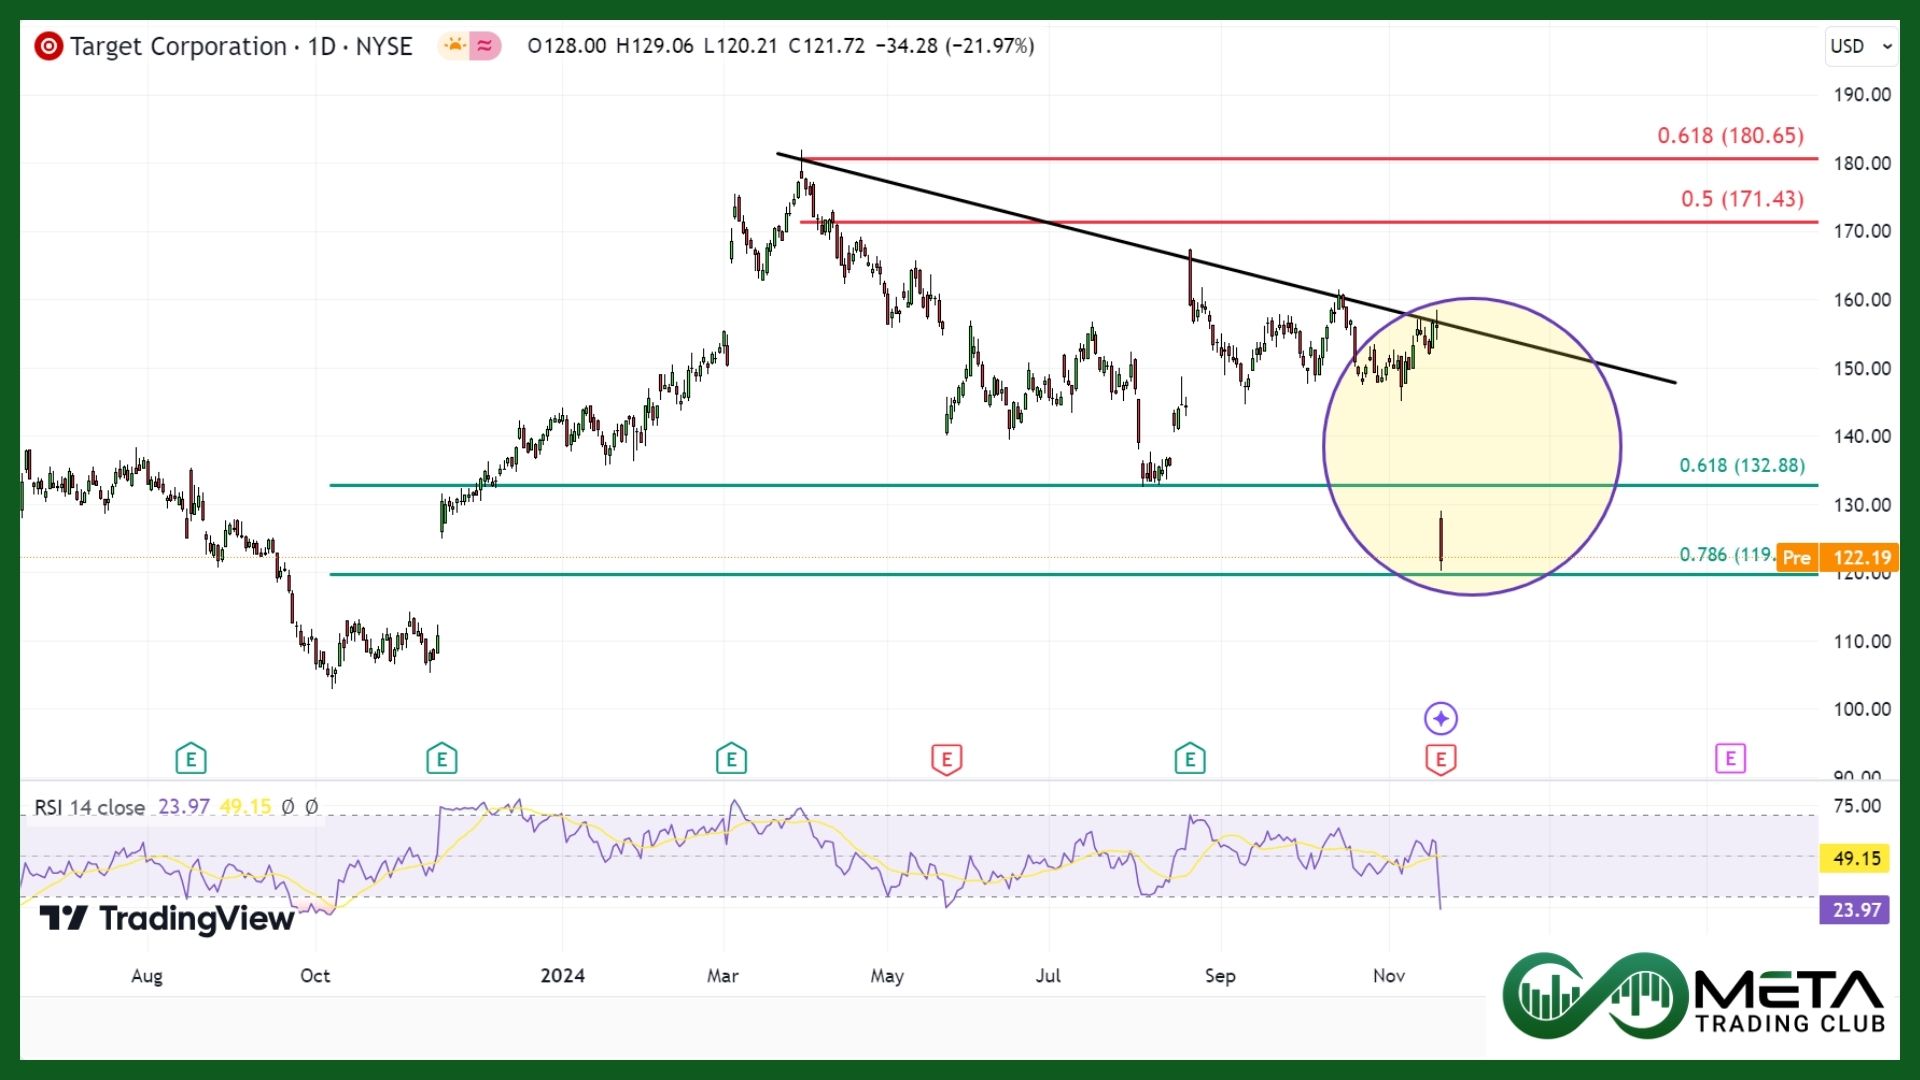The image size is (1920, 1080).
Task: Click the 0.5 (171.43) Fibonacci label
Action: point(1742,199)
